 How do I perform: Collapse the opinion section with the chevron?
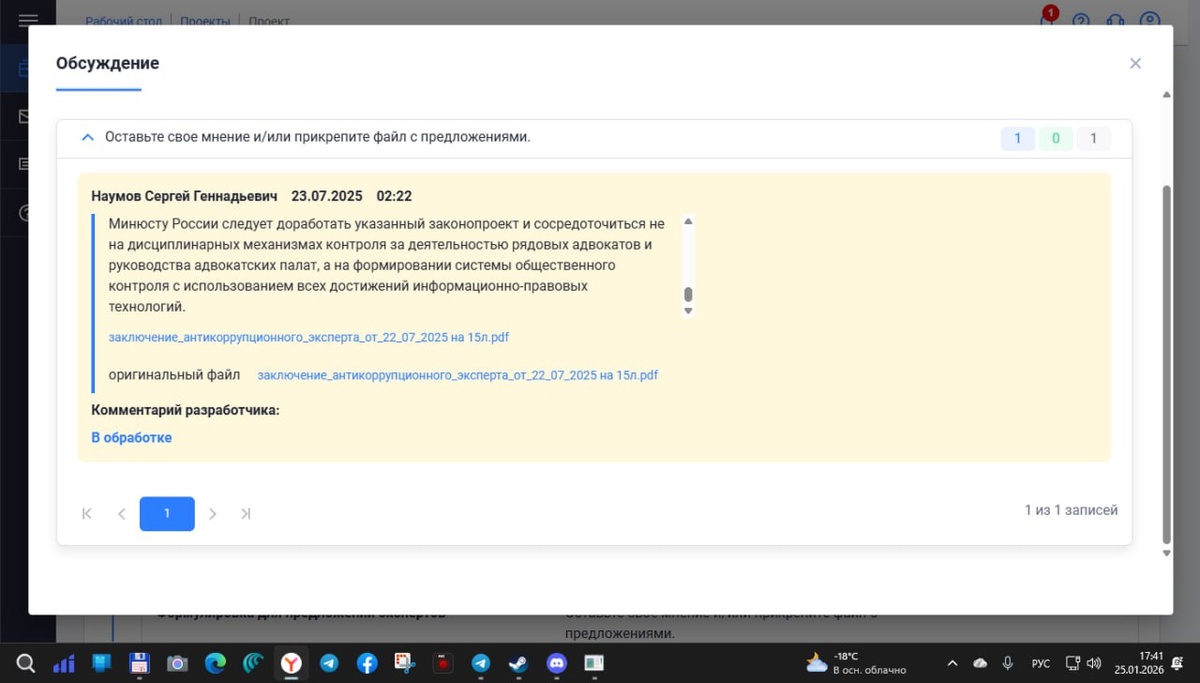point(87,137)
